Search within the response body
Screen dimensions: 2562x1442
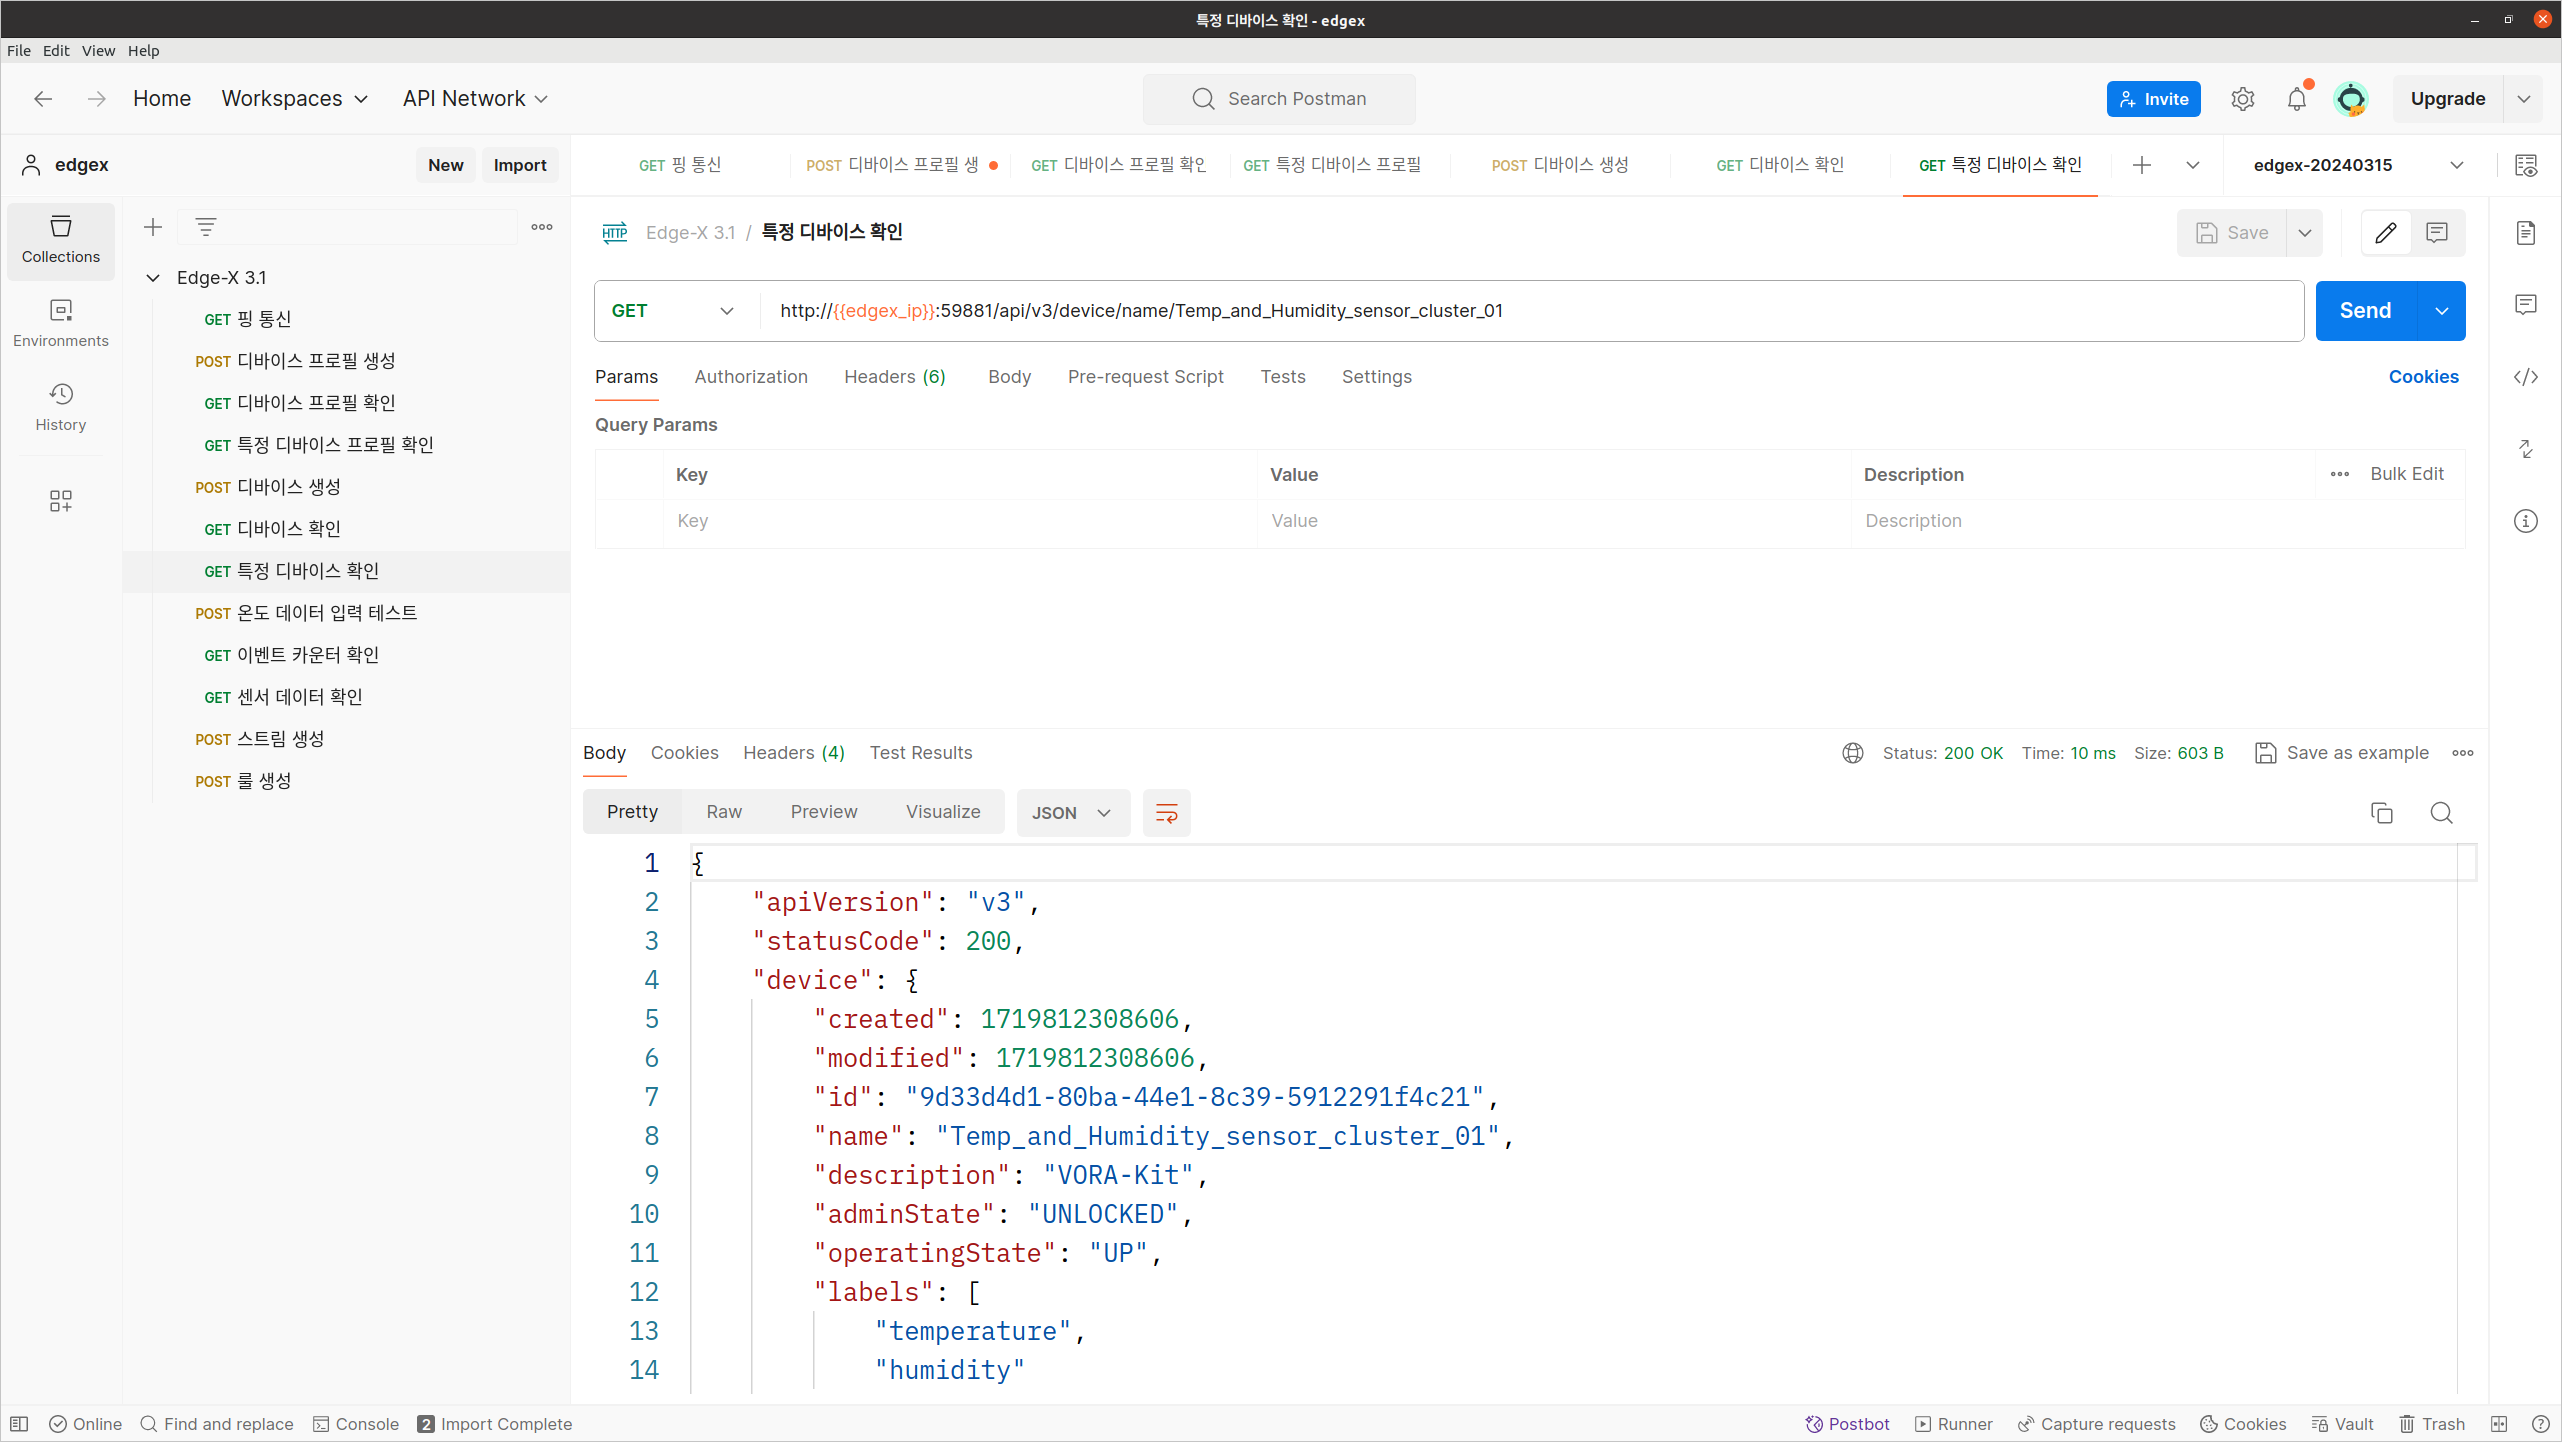tap(2441, 812)
